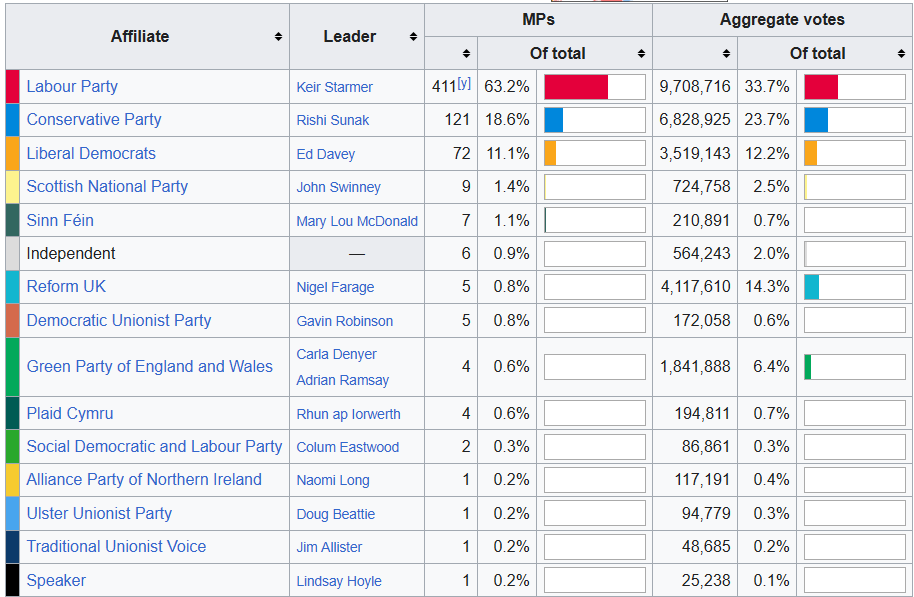Select Liberal Democrats' 72 MPs cell
Screen dimensions: 914x597
pyautogui.click(x=451, y=153)
